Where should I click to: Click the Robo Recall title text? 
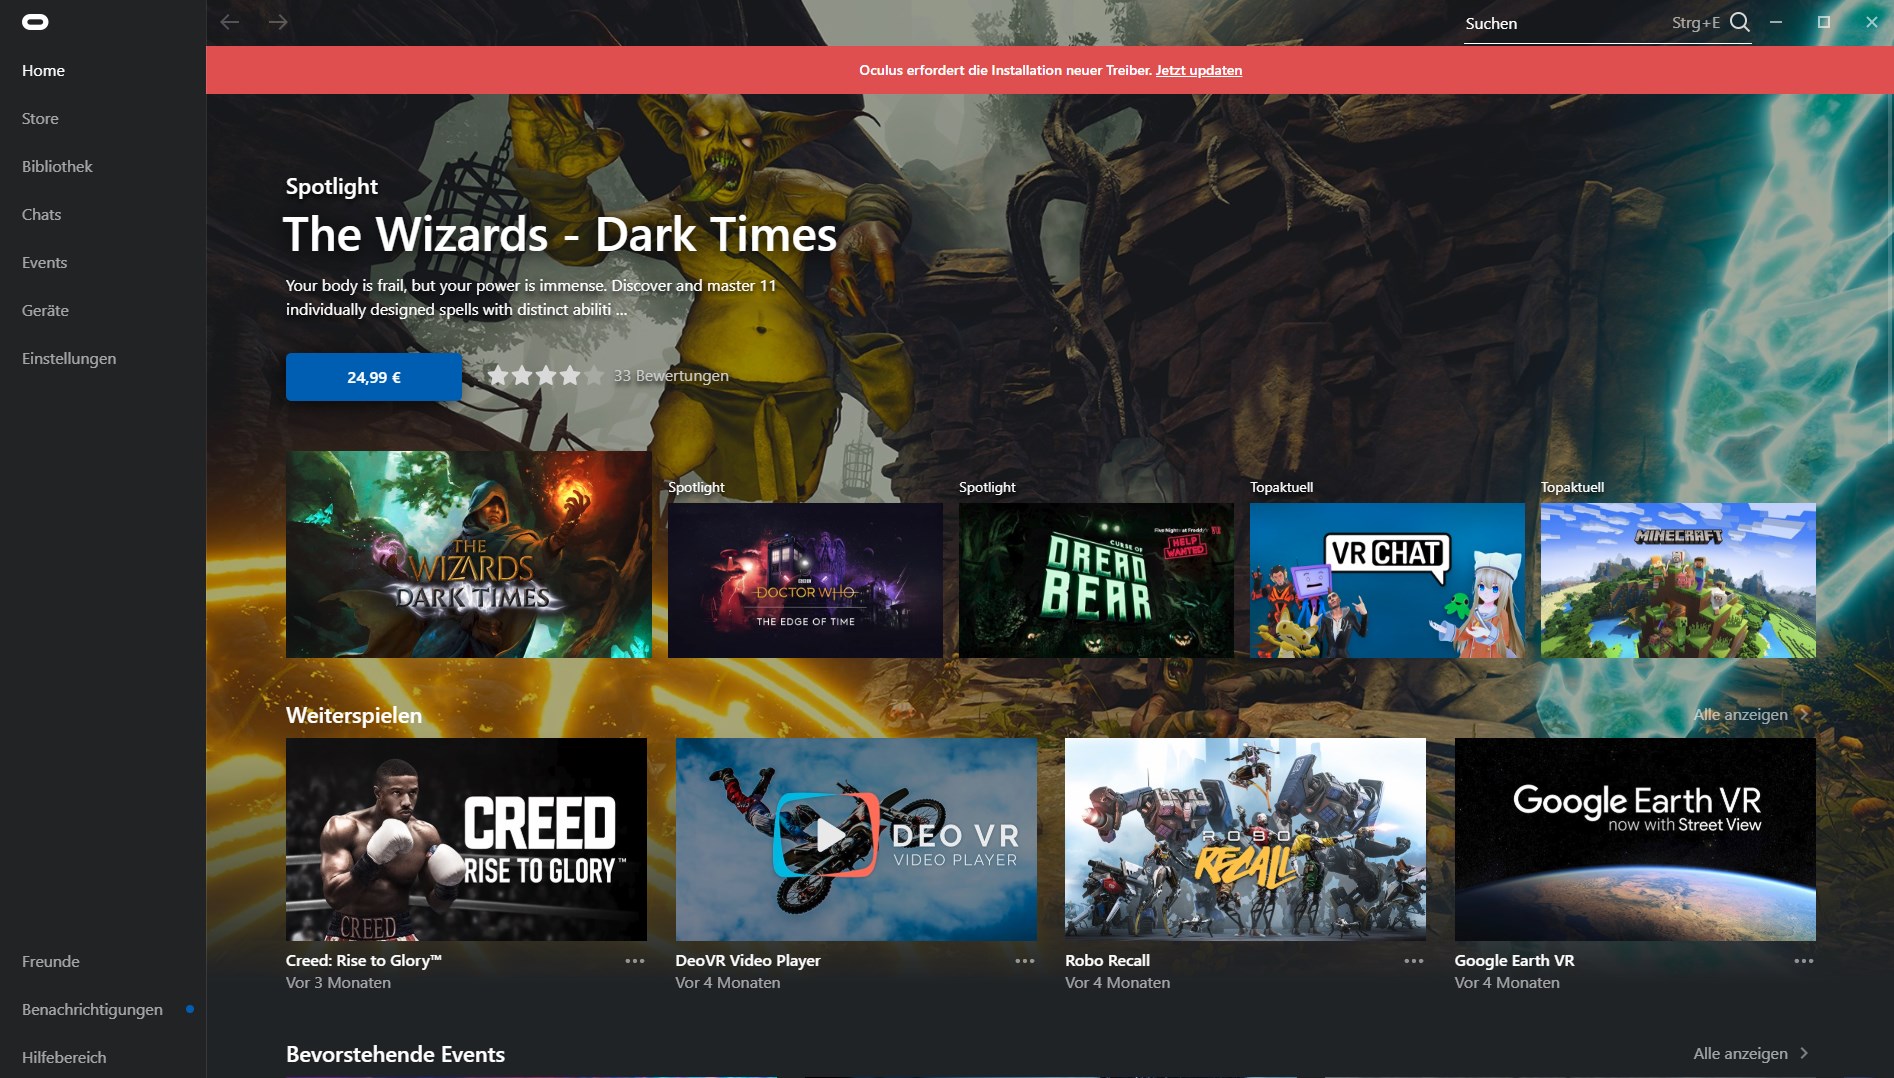1107,960
